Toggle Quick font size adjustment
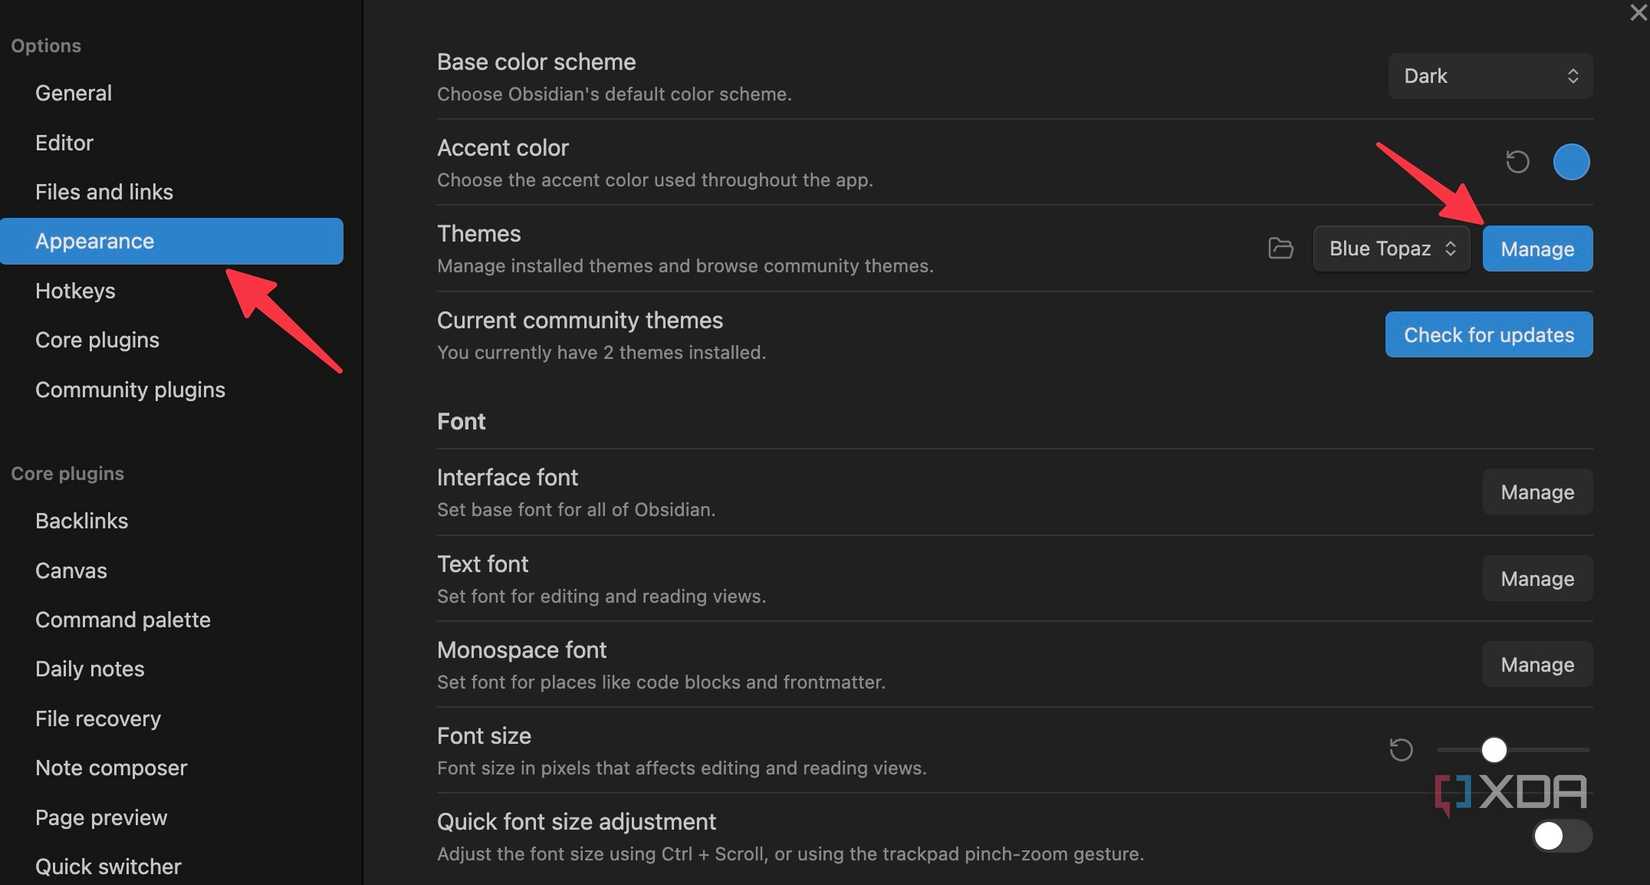 [1561, 836]
